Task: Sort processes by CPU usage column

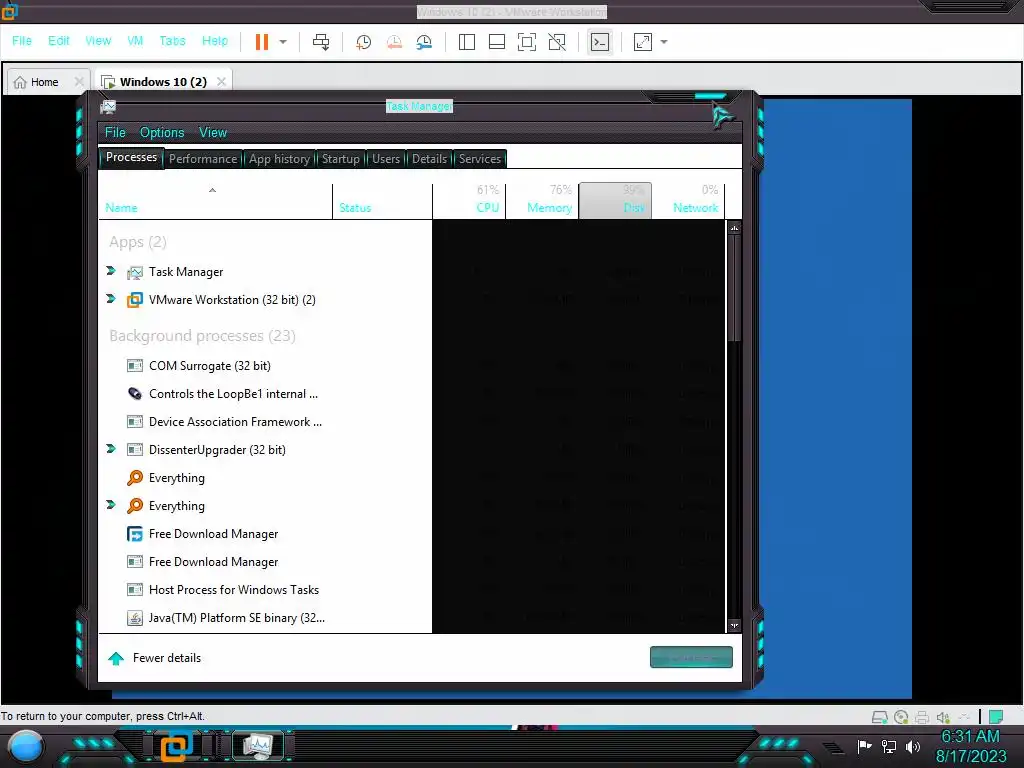Action: tap(469, 201)
